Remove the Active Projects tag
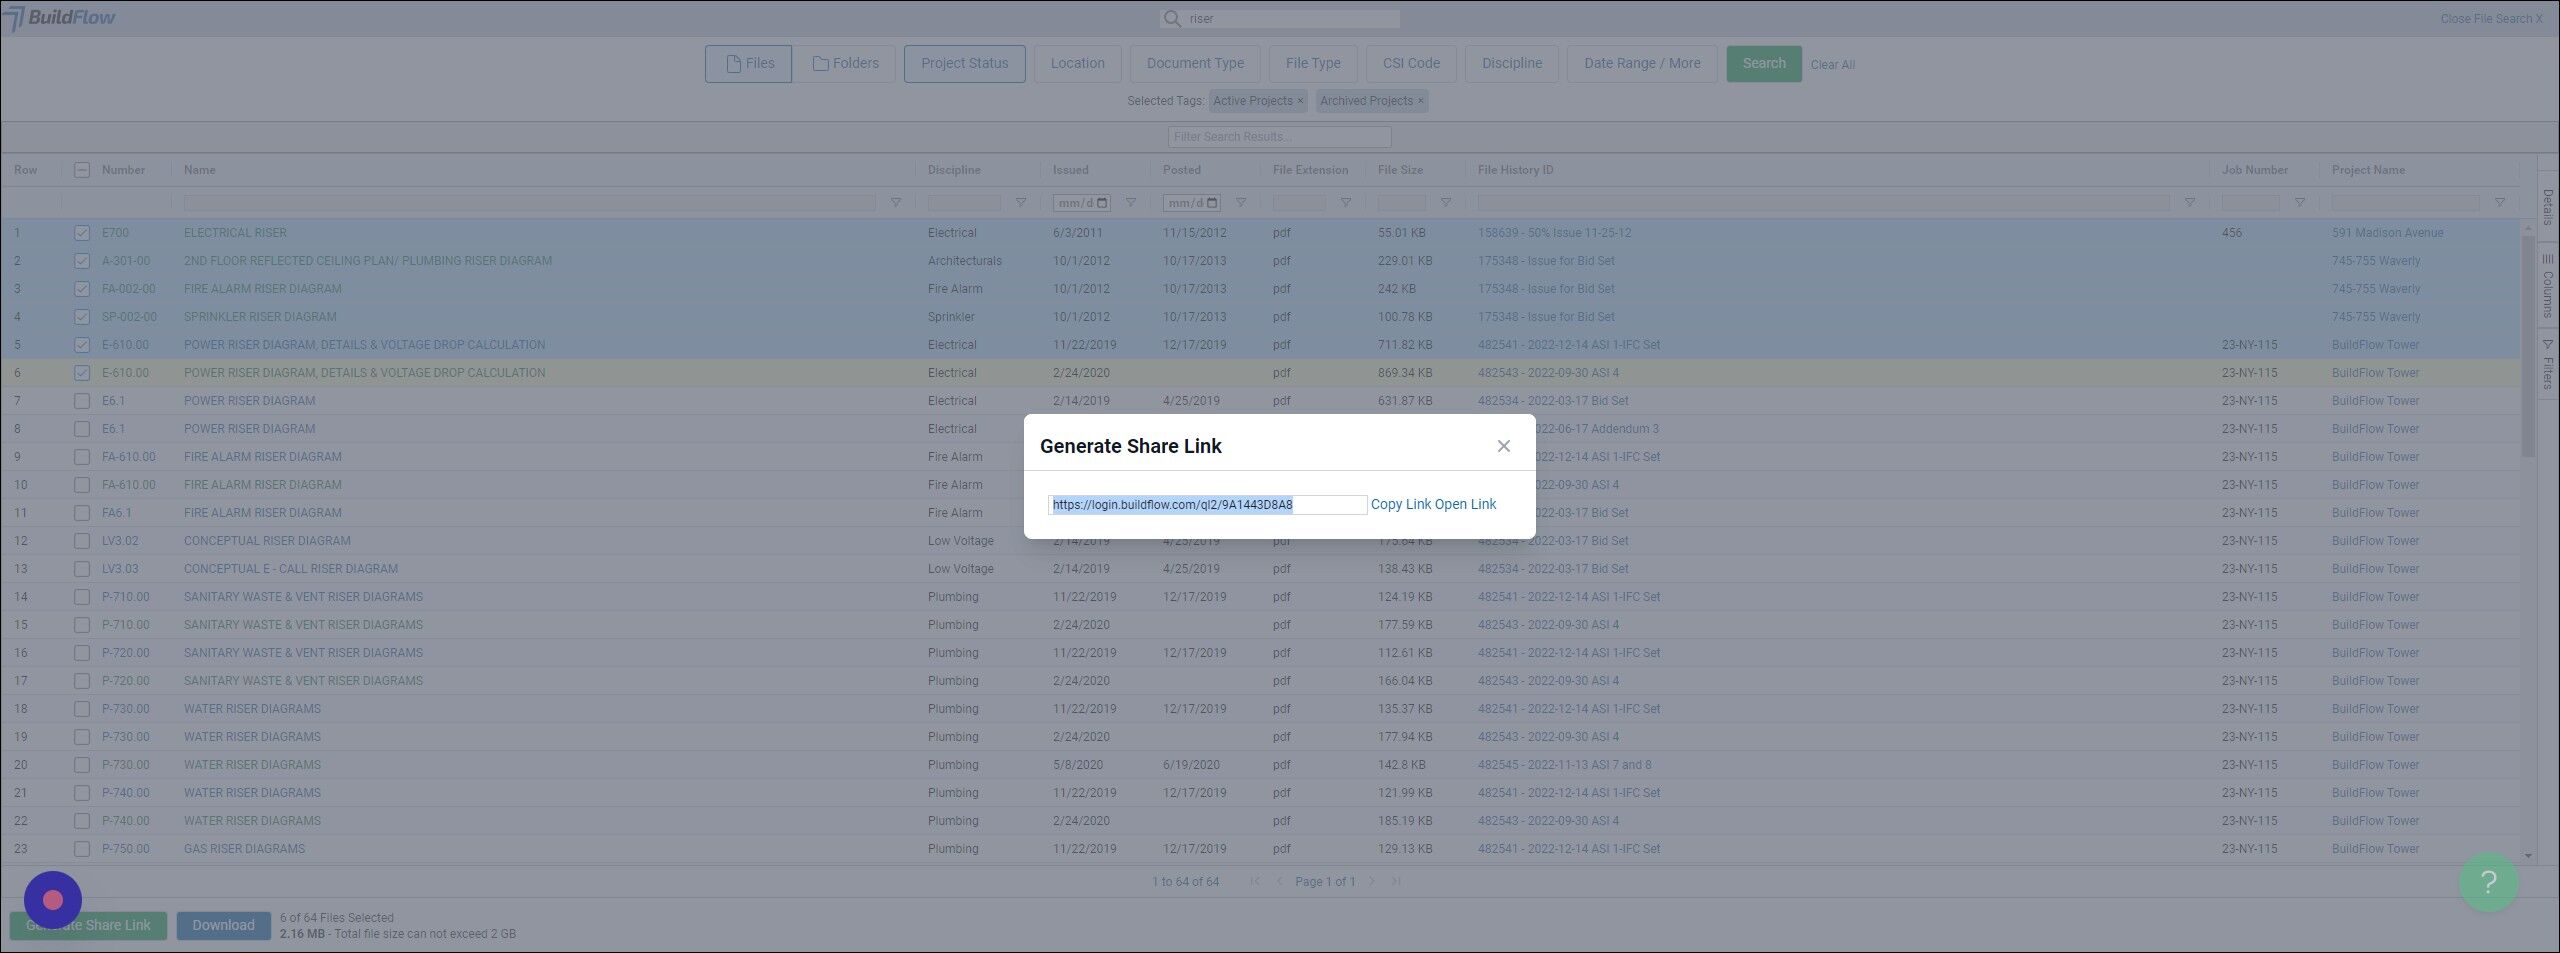The width and height of the screenshot is (2560, 953). 1300,101
